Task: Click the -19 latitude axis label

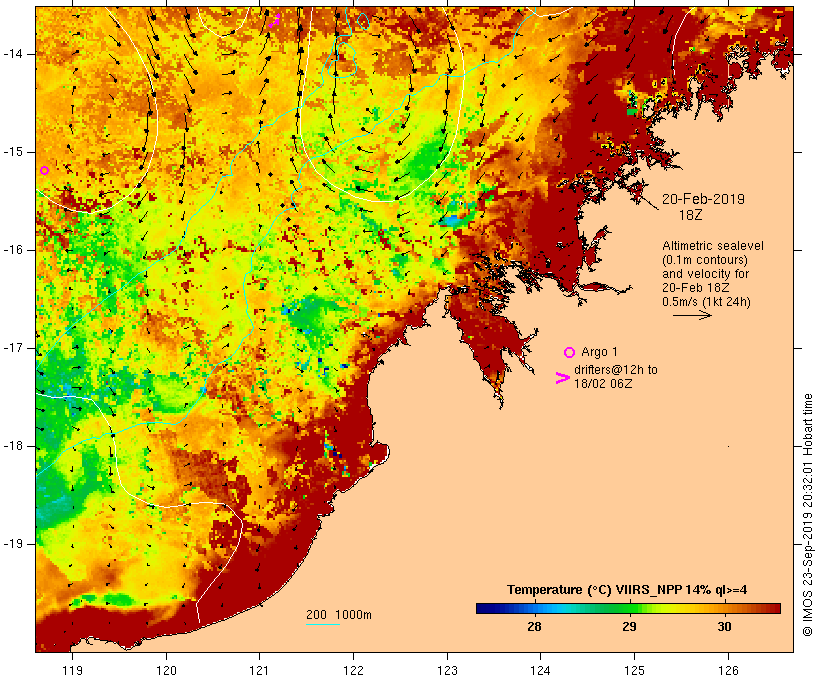Action: 13,544
